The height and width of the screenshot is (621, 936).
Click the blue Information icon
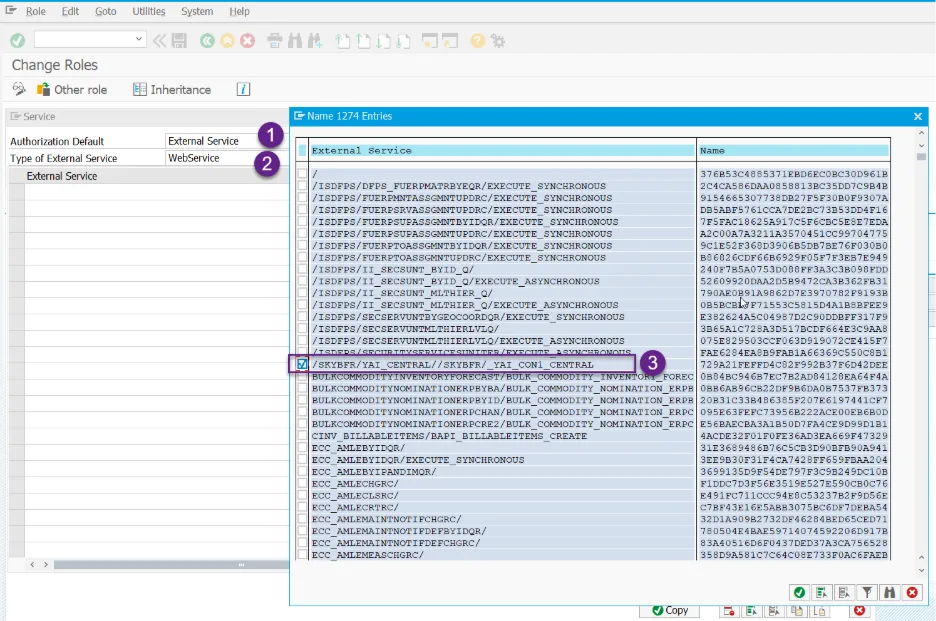(x=243, y=89)
